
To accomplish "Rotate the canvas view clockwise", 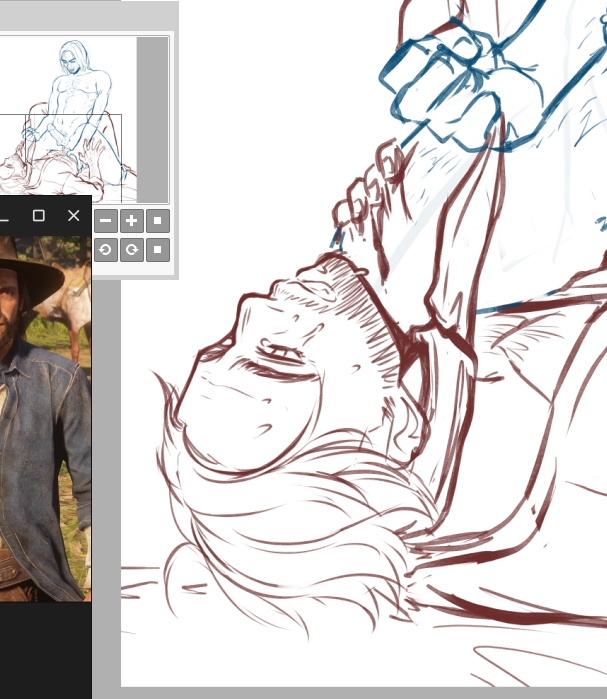I will (132, 249).
